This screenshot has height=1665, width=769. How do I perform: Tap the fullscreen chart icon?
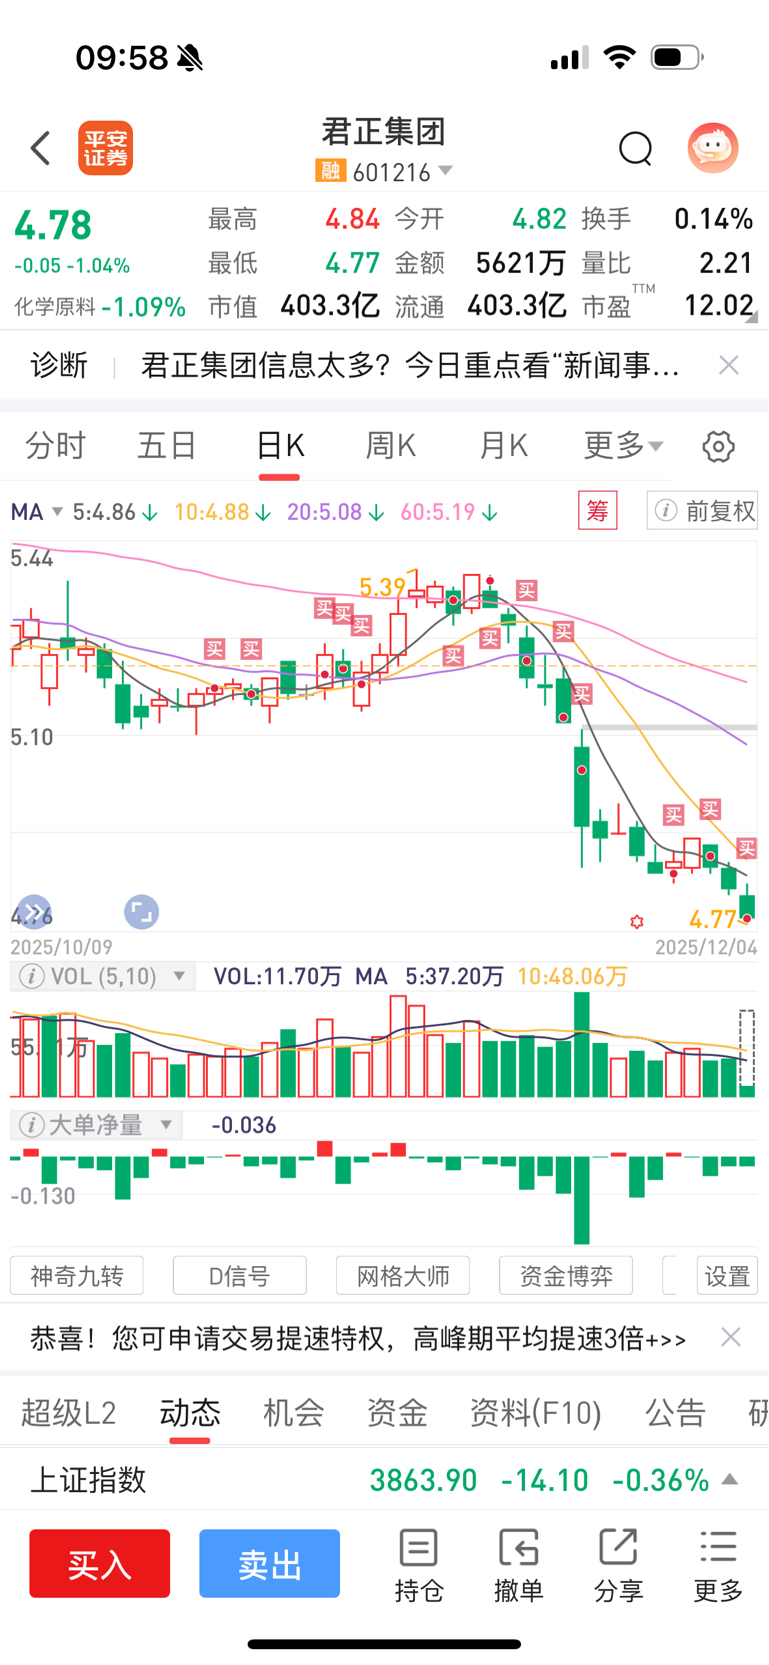point(141,911)
